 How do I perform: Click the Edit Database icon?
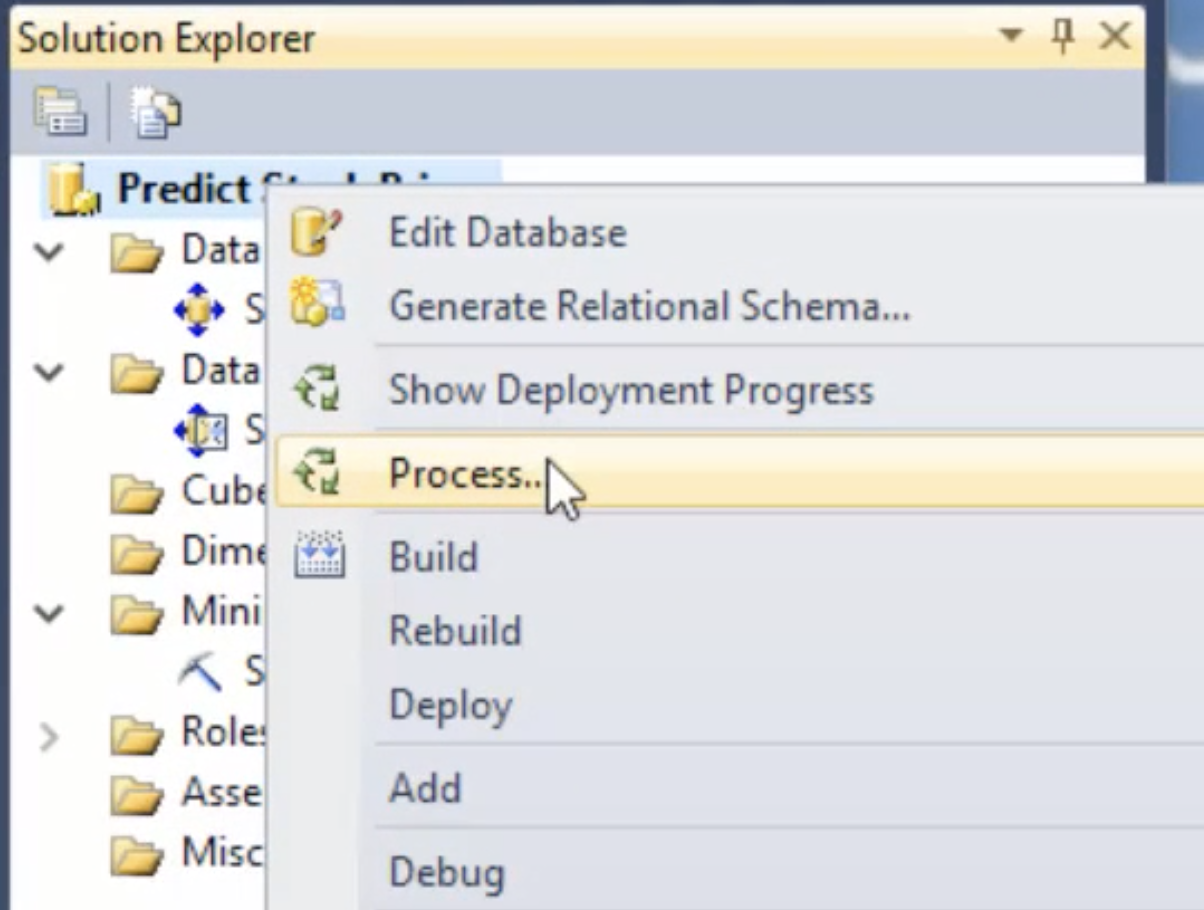pos(317,232)
